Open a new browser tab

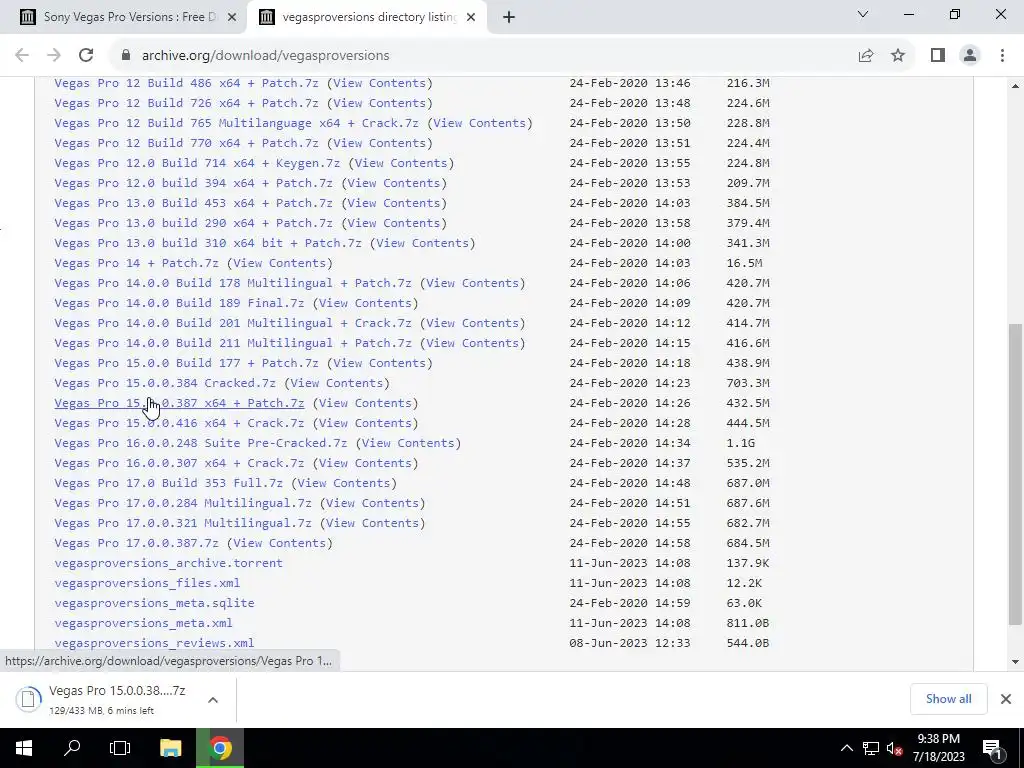tap(509, 17)
